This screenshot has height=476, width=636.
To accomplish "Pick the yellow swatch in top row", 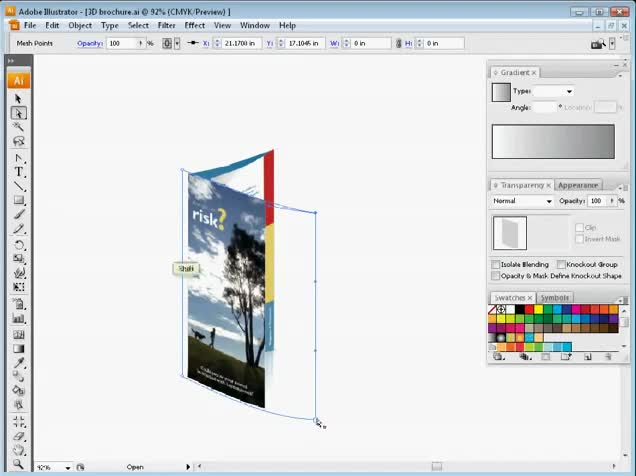I will pyautogui.click(x=538, y=310).
